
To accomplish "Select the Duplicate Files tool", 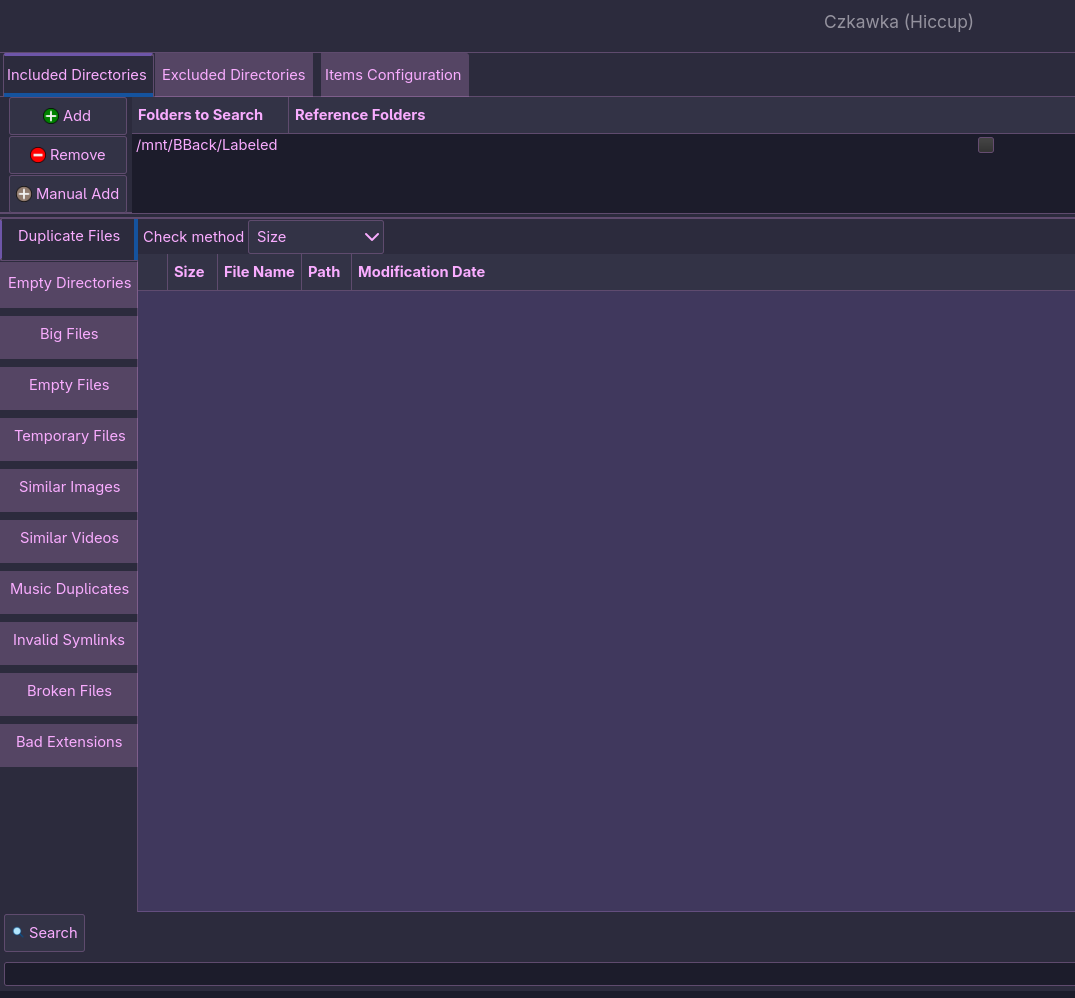I will [x=69, y=236].
